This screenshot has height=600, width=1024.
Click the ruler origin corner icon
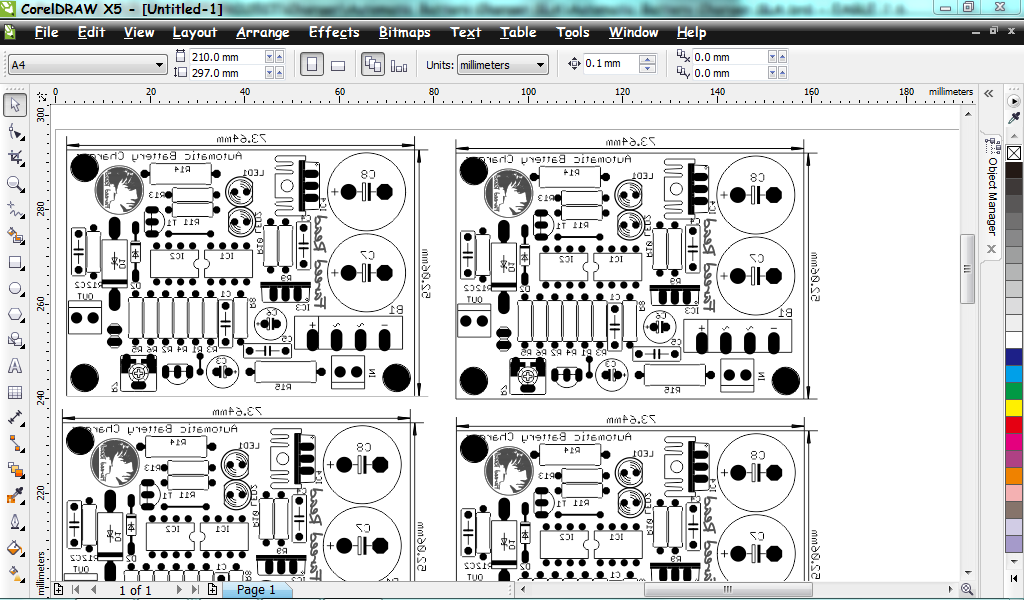tap(42, 97)
